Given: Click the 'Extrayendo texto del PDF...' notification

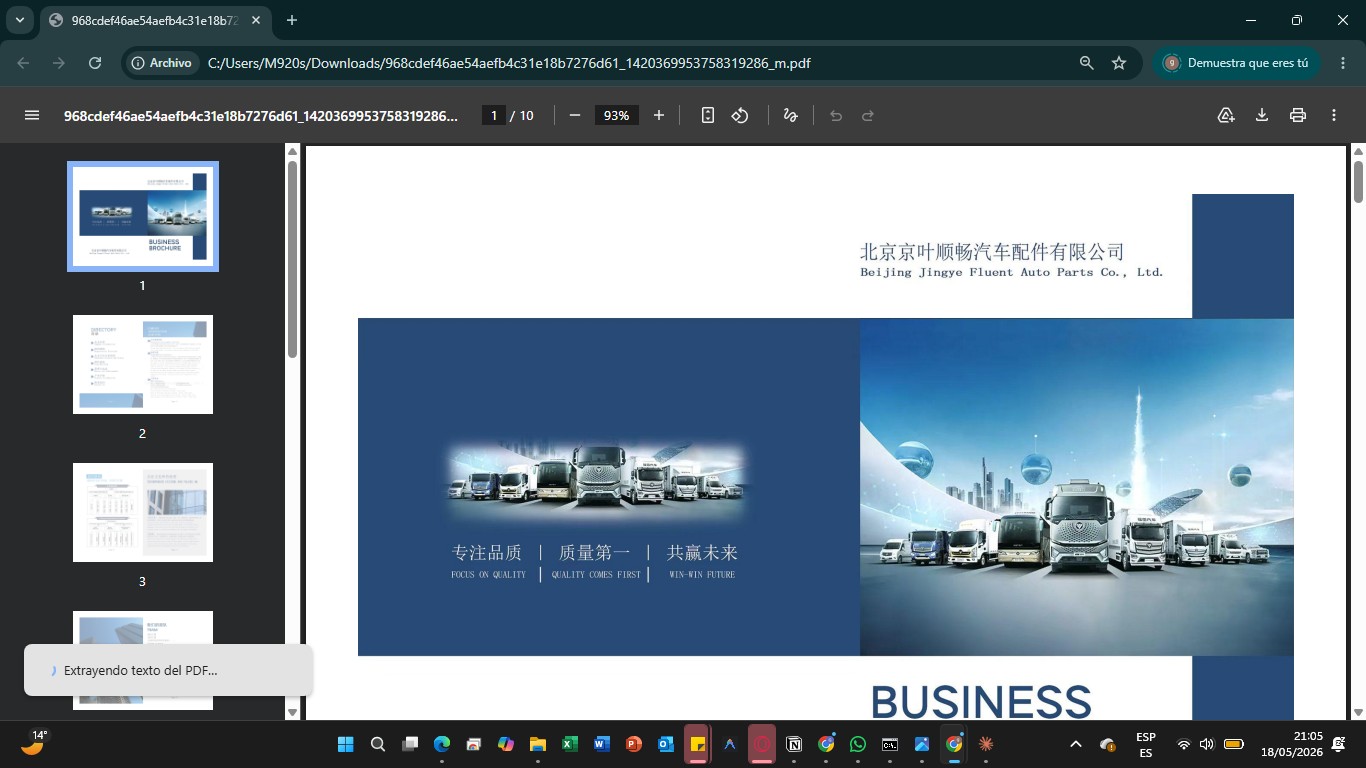Looking at the screenshot, I should pos(168,670).
